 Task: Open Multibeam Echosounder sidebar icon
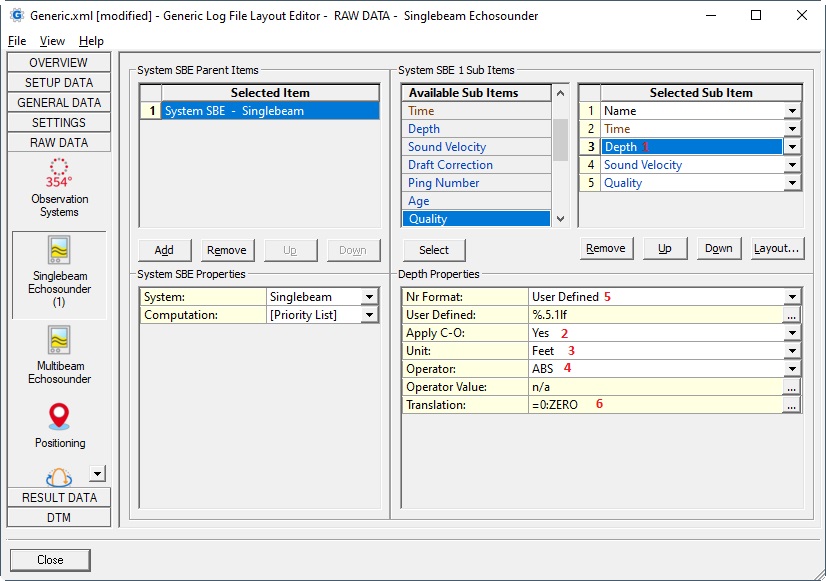(59, 340)
